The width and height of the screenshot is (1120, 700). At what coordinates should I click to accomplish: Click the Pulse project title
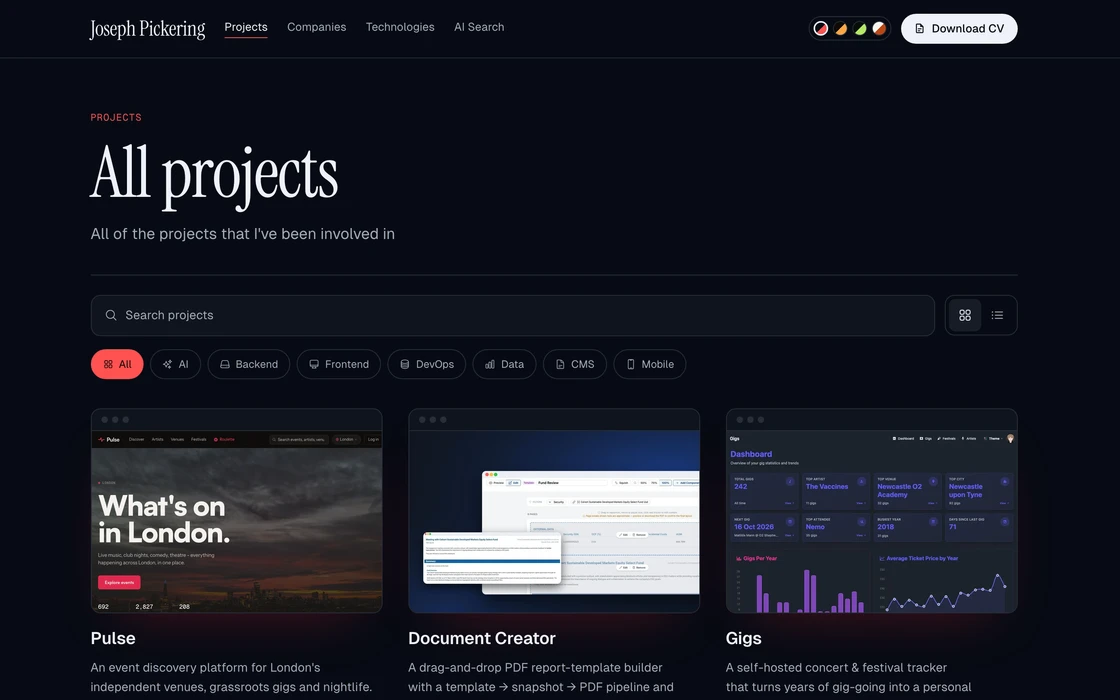(113, 638)
